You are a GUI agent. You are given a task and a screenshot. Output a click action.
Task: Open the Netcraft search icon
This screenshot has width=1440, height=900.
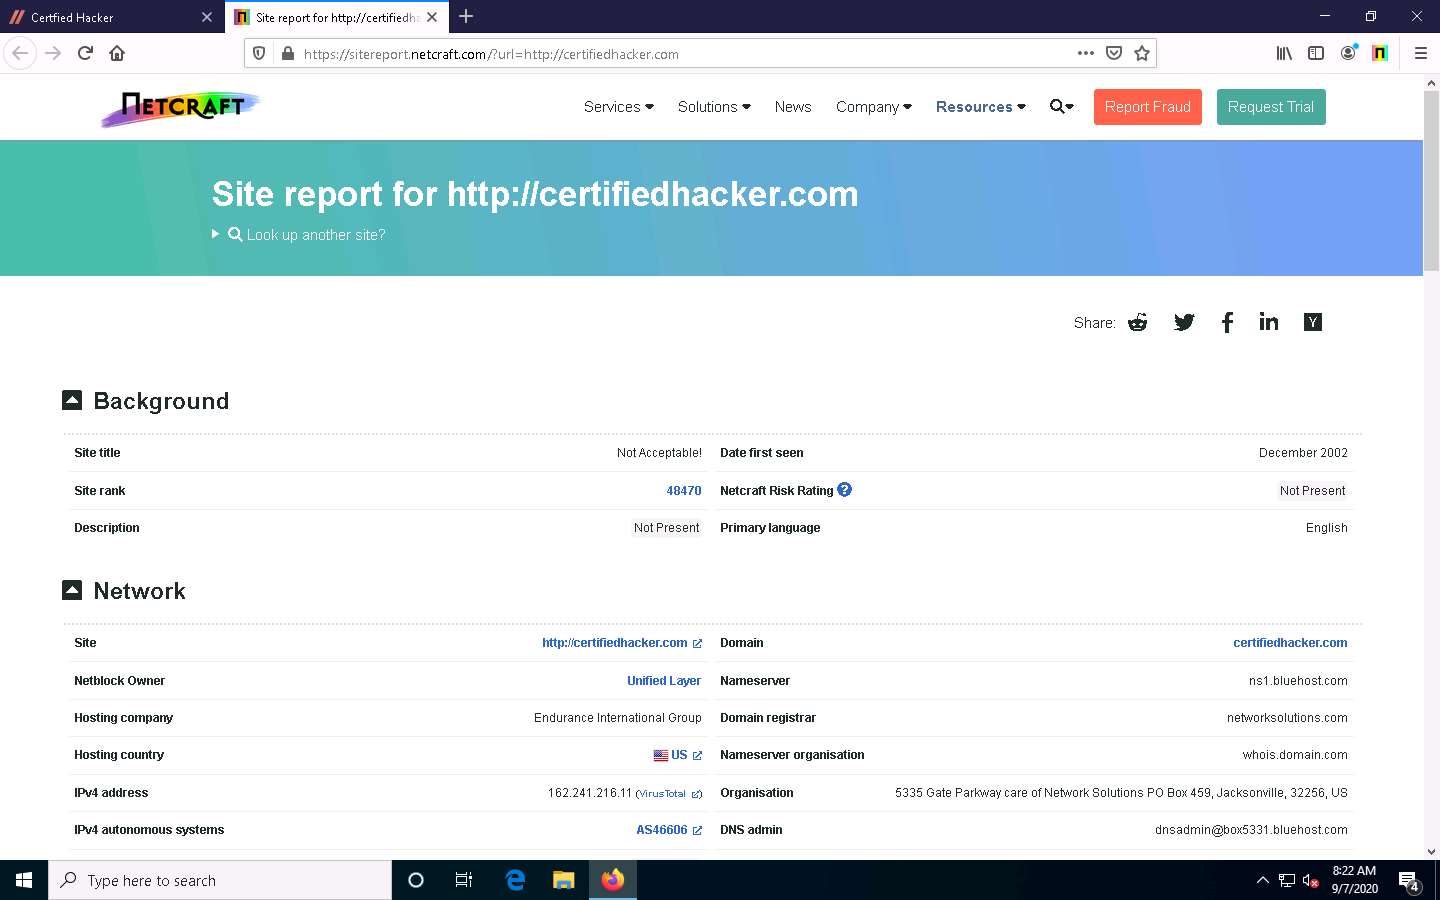(1061, 106)
